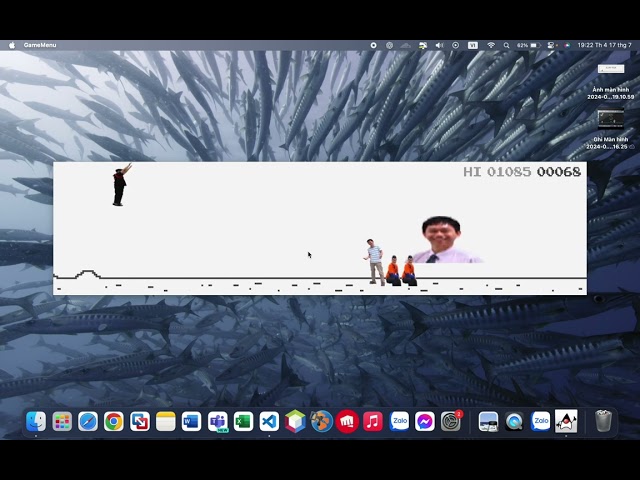Viewport: 640px width, 480px height.
Task: Open the volume control in menu bar
Action: (x=439, y=45)
